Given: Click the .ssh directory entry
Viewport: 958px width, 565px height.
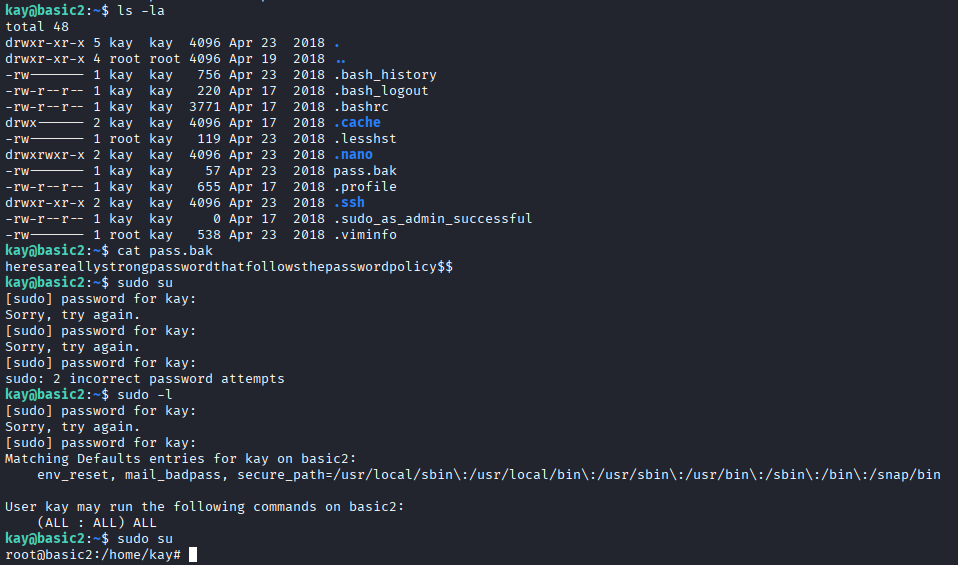Looking at the screenshot, I should 348,203.
